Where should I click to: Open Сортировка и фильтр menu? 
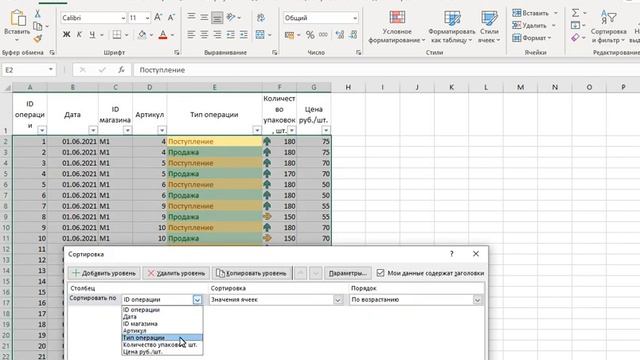[608, 27]
